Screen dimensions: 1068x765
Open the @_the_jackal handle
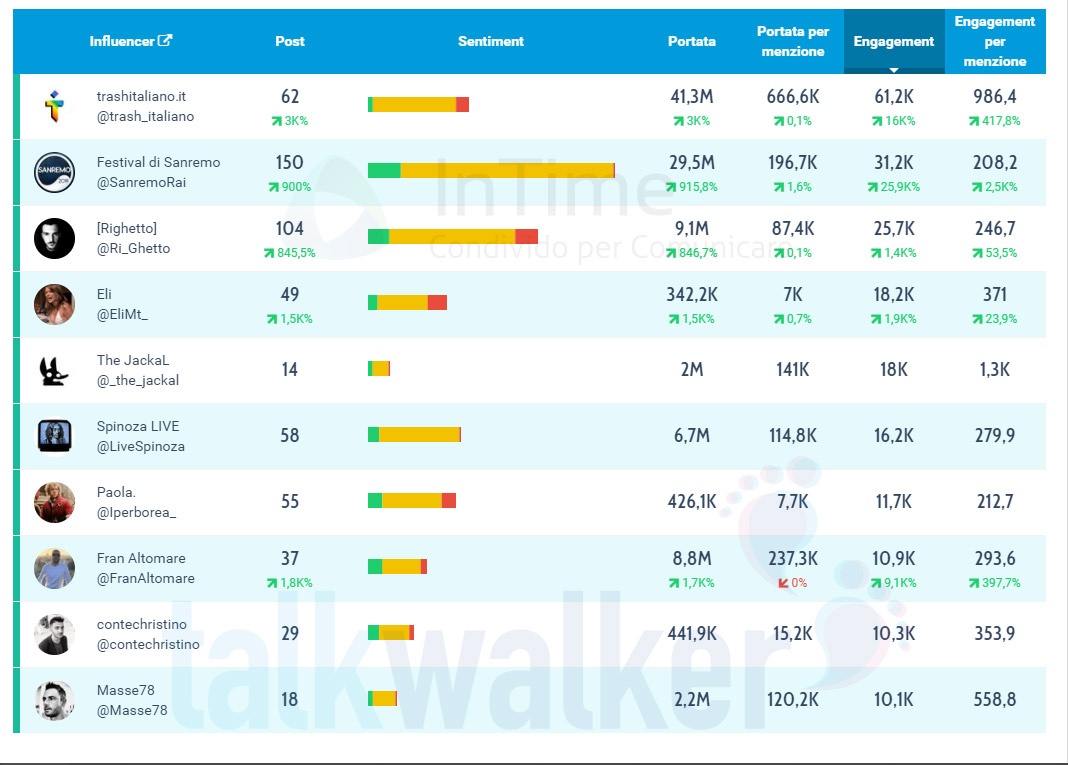pos(138,381)
